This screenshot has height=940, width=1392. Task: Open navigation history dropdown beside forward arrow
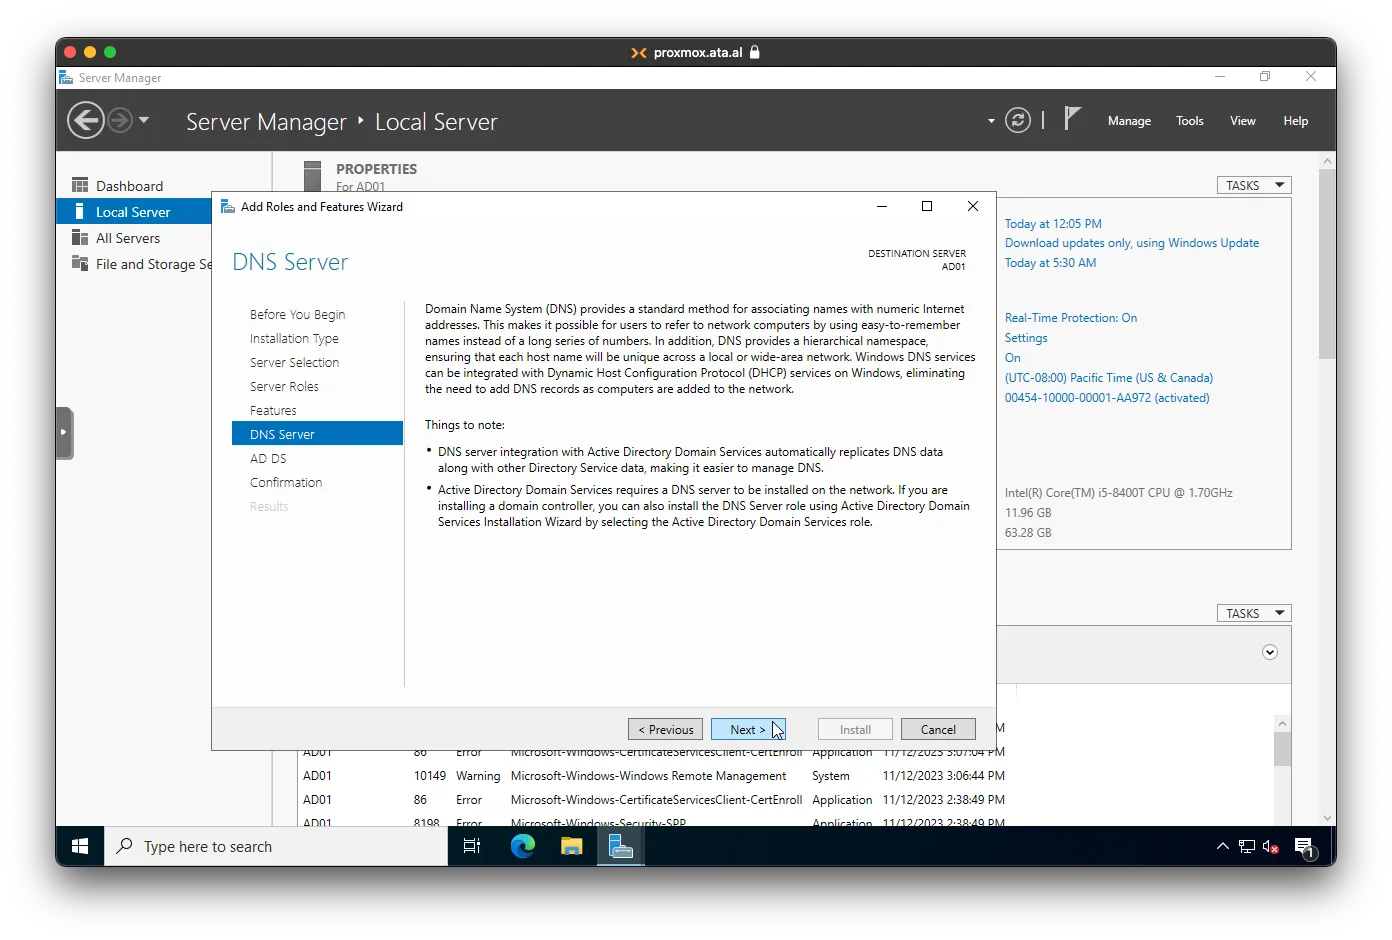[x=144, y=120]
